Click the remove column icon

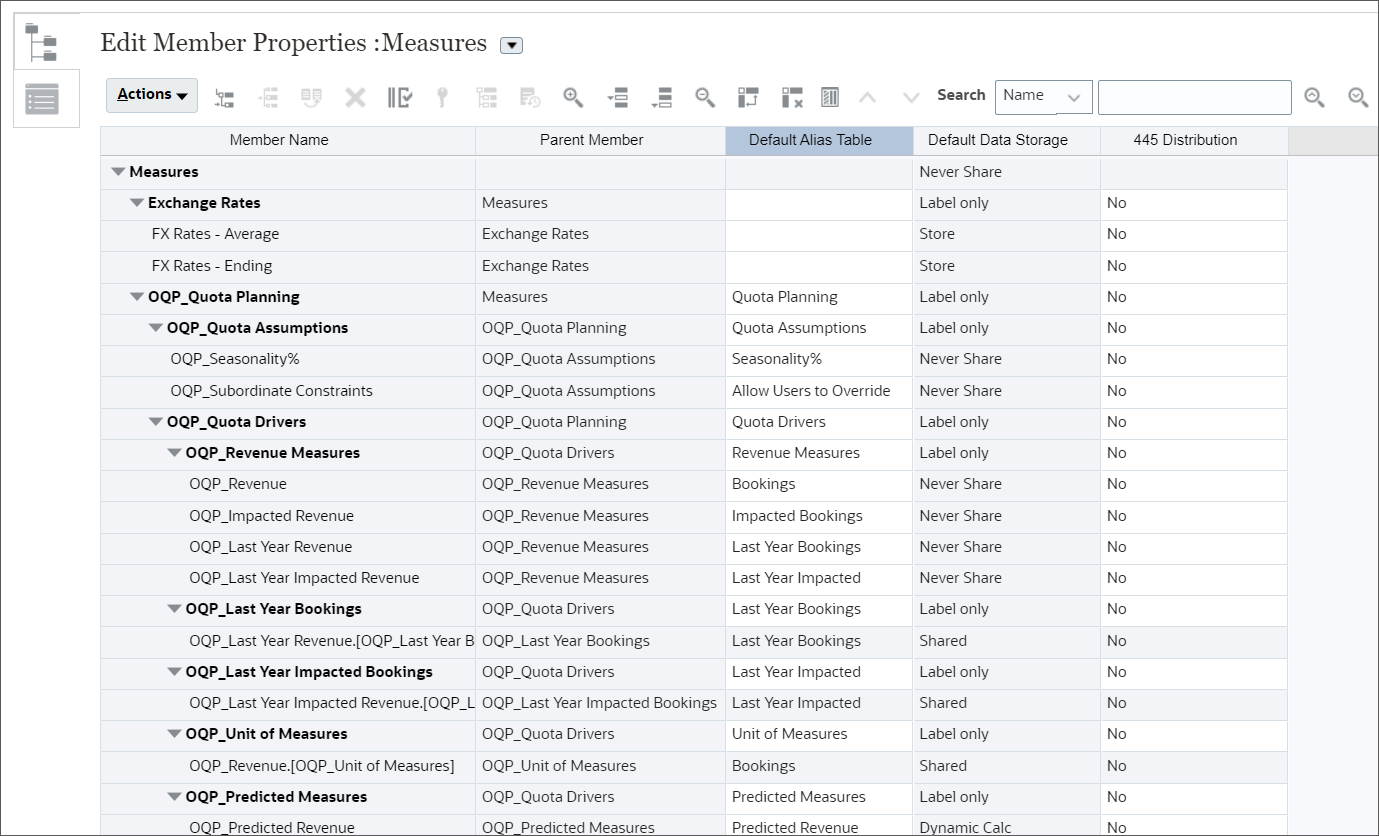point(791,97)
